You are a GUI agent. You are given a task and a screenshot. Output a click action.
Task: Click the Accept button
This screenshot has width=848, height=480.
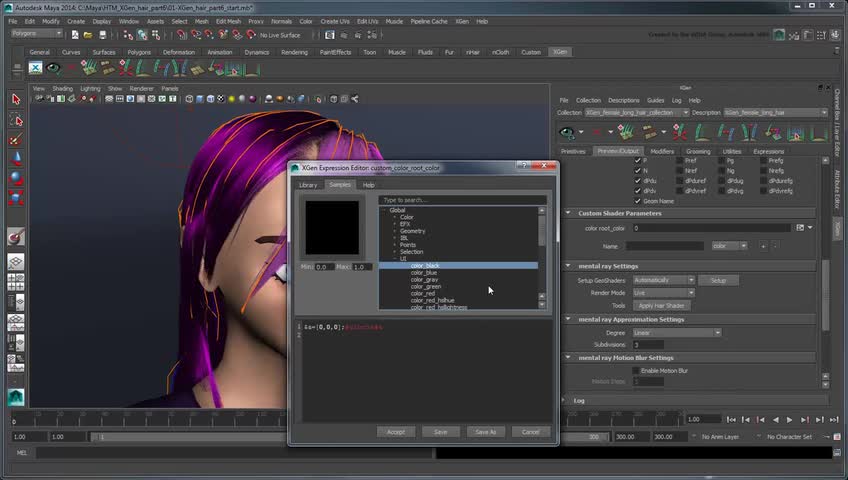click(396, 432)
